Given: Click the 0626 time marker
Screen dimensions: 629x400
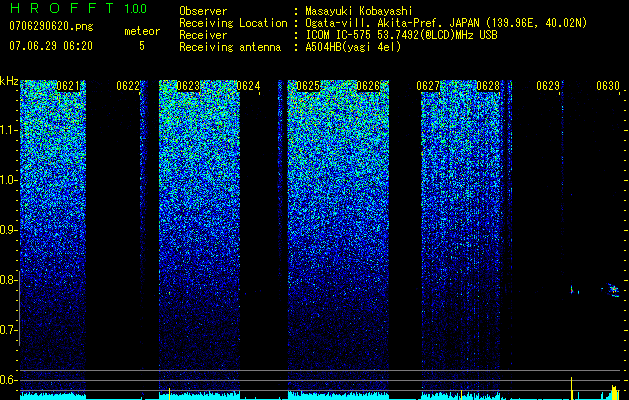Looking at the screenshot, I should click(x=368, y=86).
